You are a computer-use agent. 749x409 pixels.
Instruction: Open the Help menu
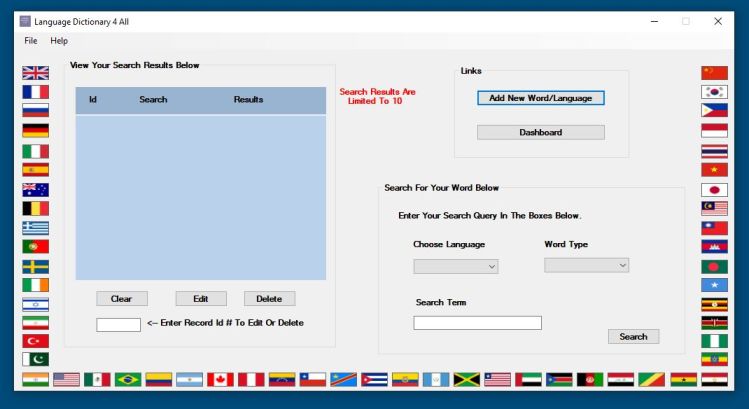59,41
